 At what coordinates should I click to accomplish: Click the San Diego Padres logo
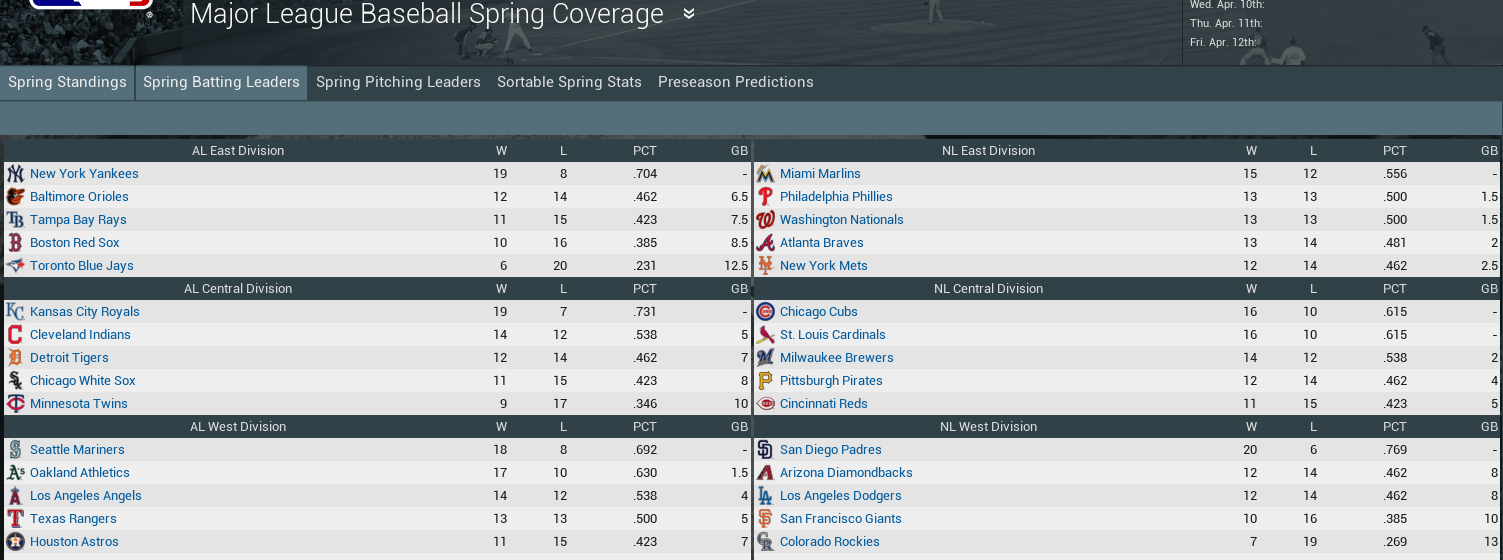(x=765, y=450)
